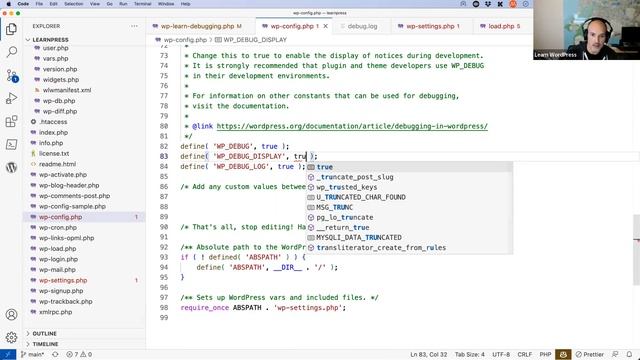Open Run and Debug view icon
This screenshot has height=360, width=640.
pos(11,98)
